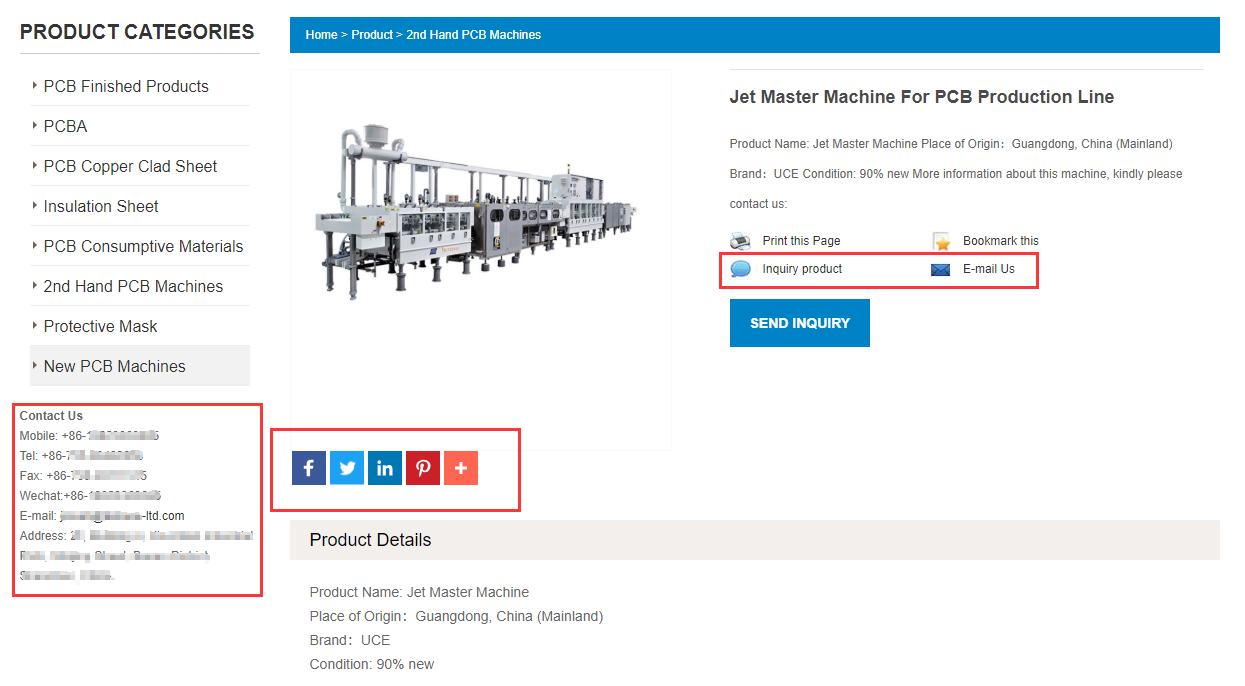Open Product breadcrumb link
The height and width of the screenshot is (686, 1245).
[372, 35]
